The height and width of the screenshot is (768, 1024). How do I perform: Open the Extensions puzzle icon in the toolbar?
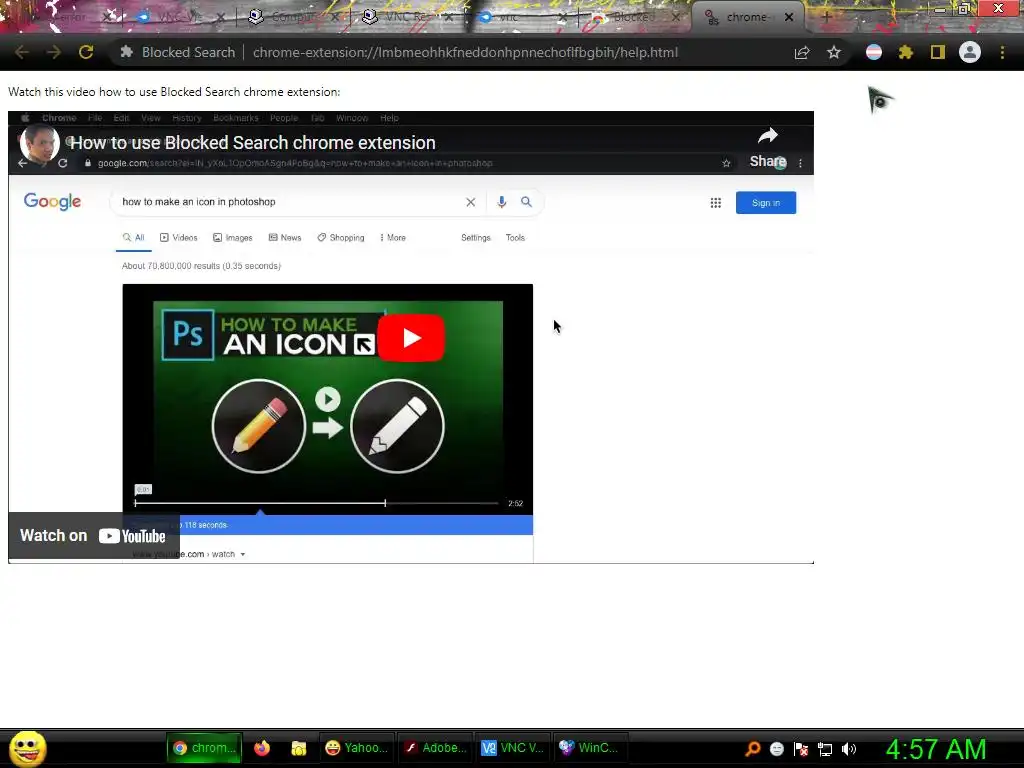(905, 52)
